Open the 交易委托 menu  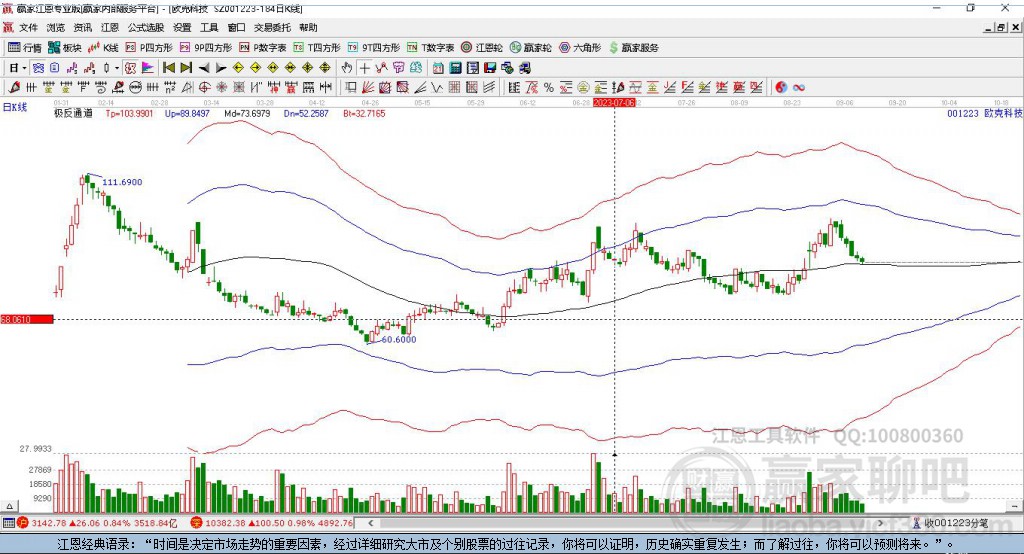click(x=272, y=27)
